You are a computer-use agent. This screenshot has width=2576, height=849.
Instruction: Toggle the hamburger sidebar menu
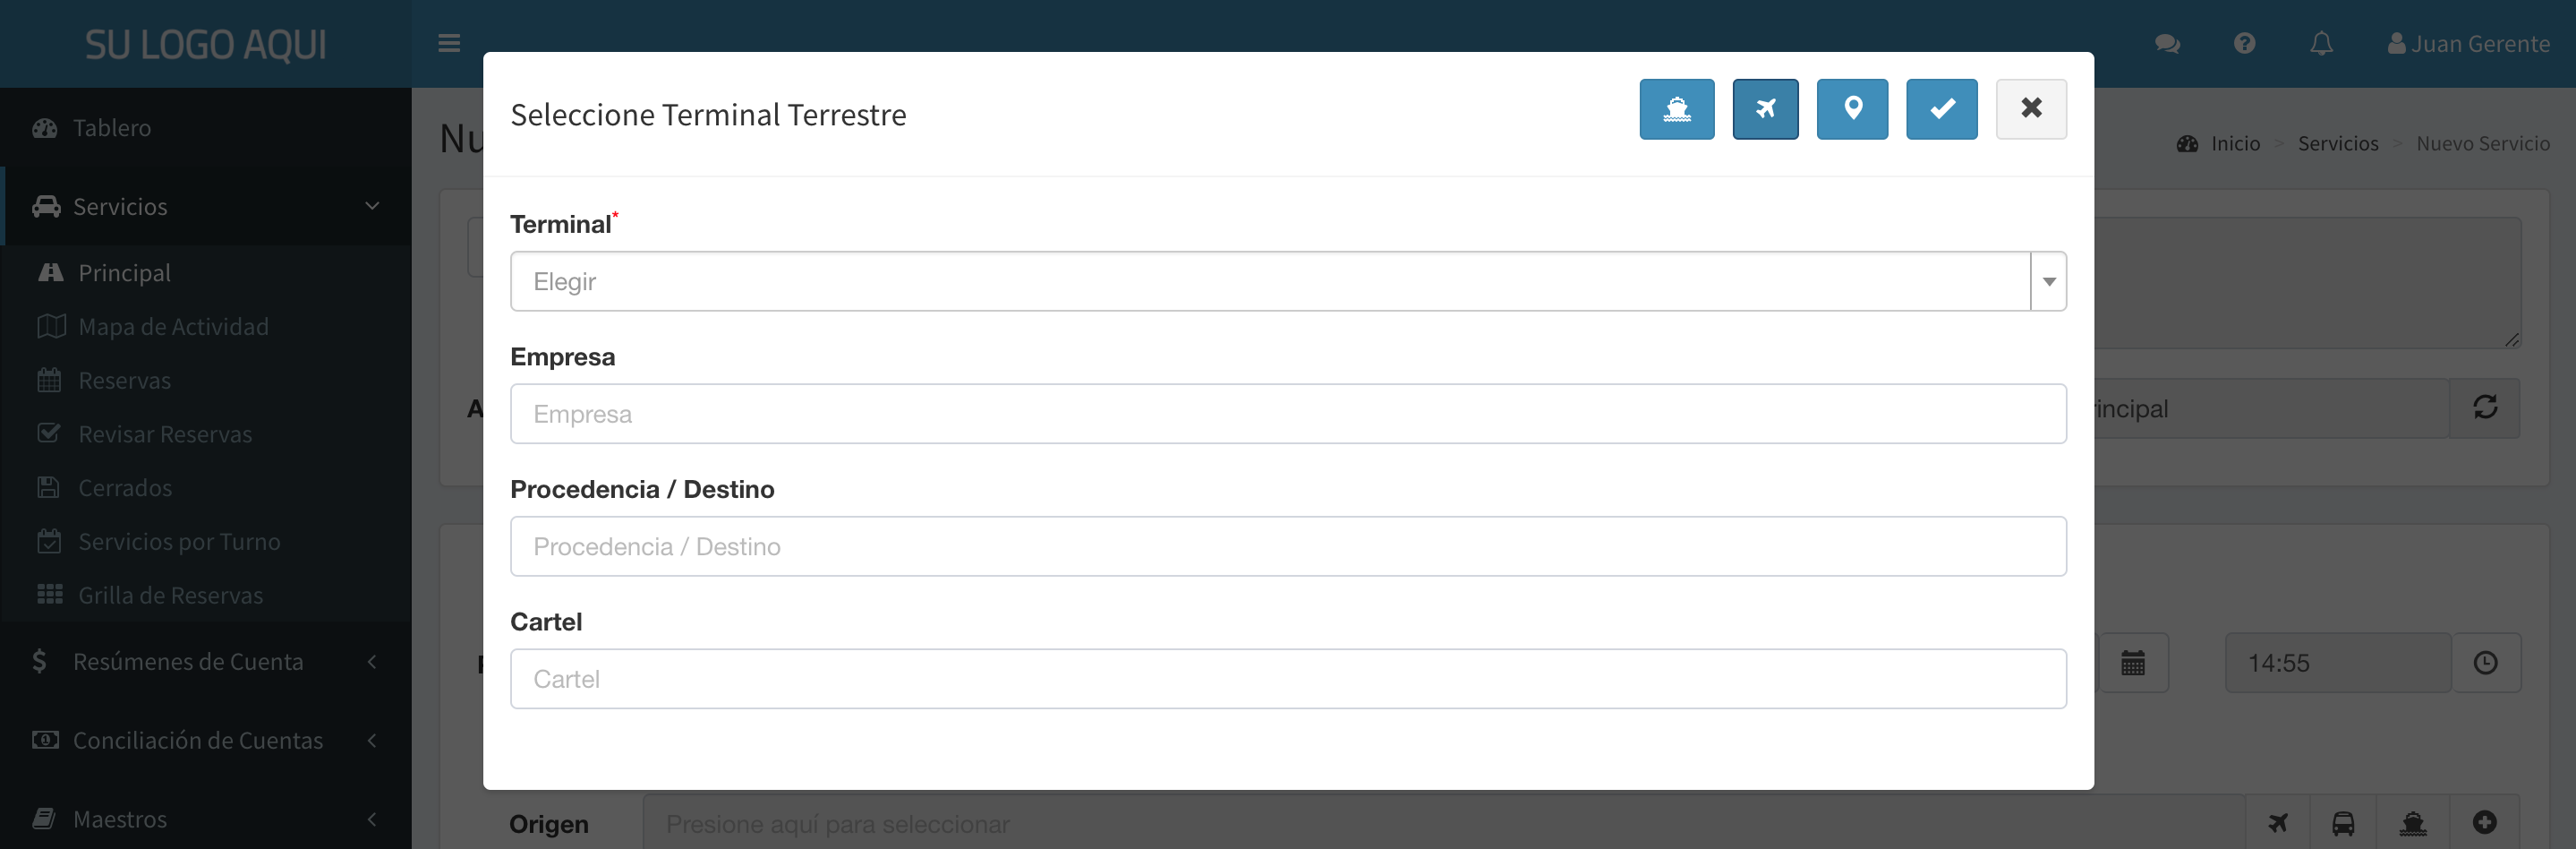pos(449,43)
